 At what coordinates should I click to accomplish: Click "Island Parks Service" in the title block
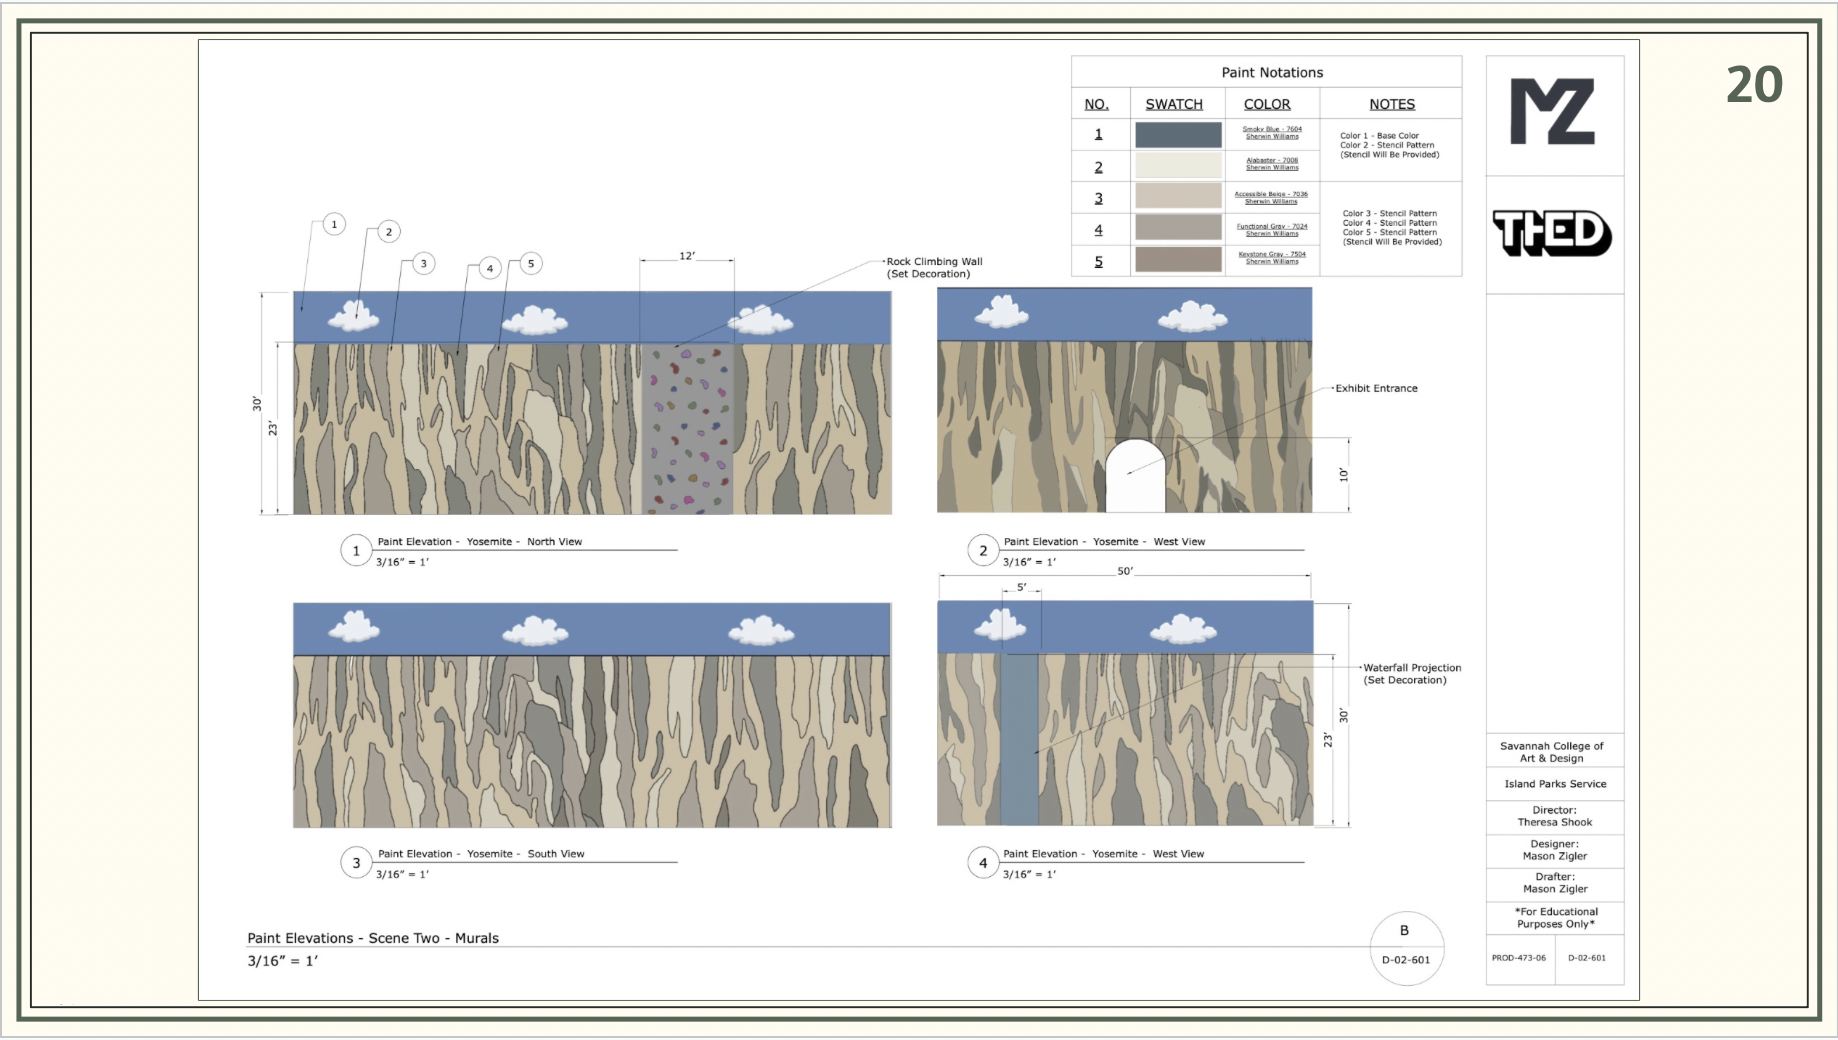click(x=1555, y=784)
